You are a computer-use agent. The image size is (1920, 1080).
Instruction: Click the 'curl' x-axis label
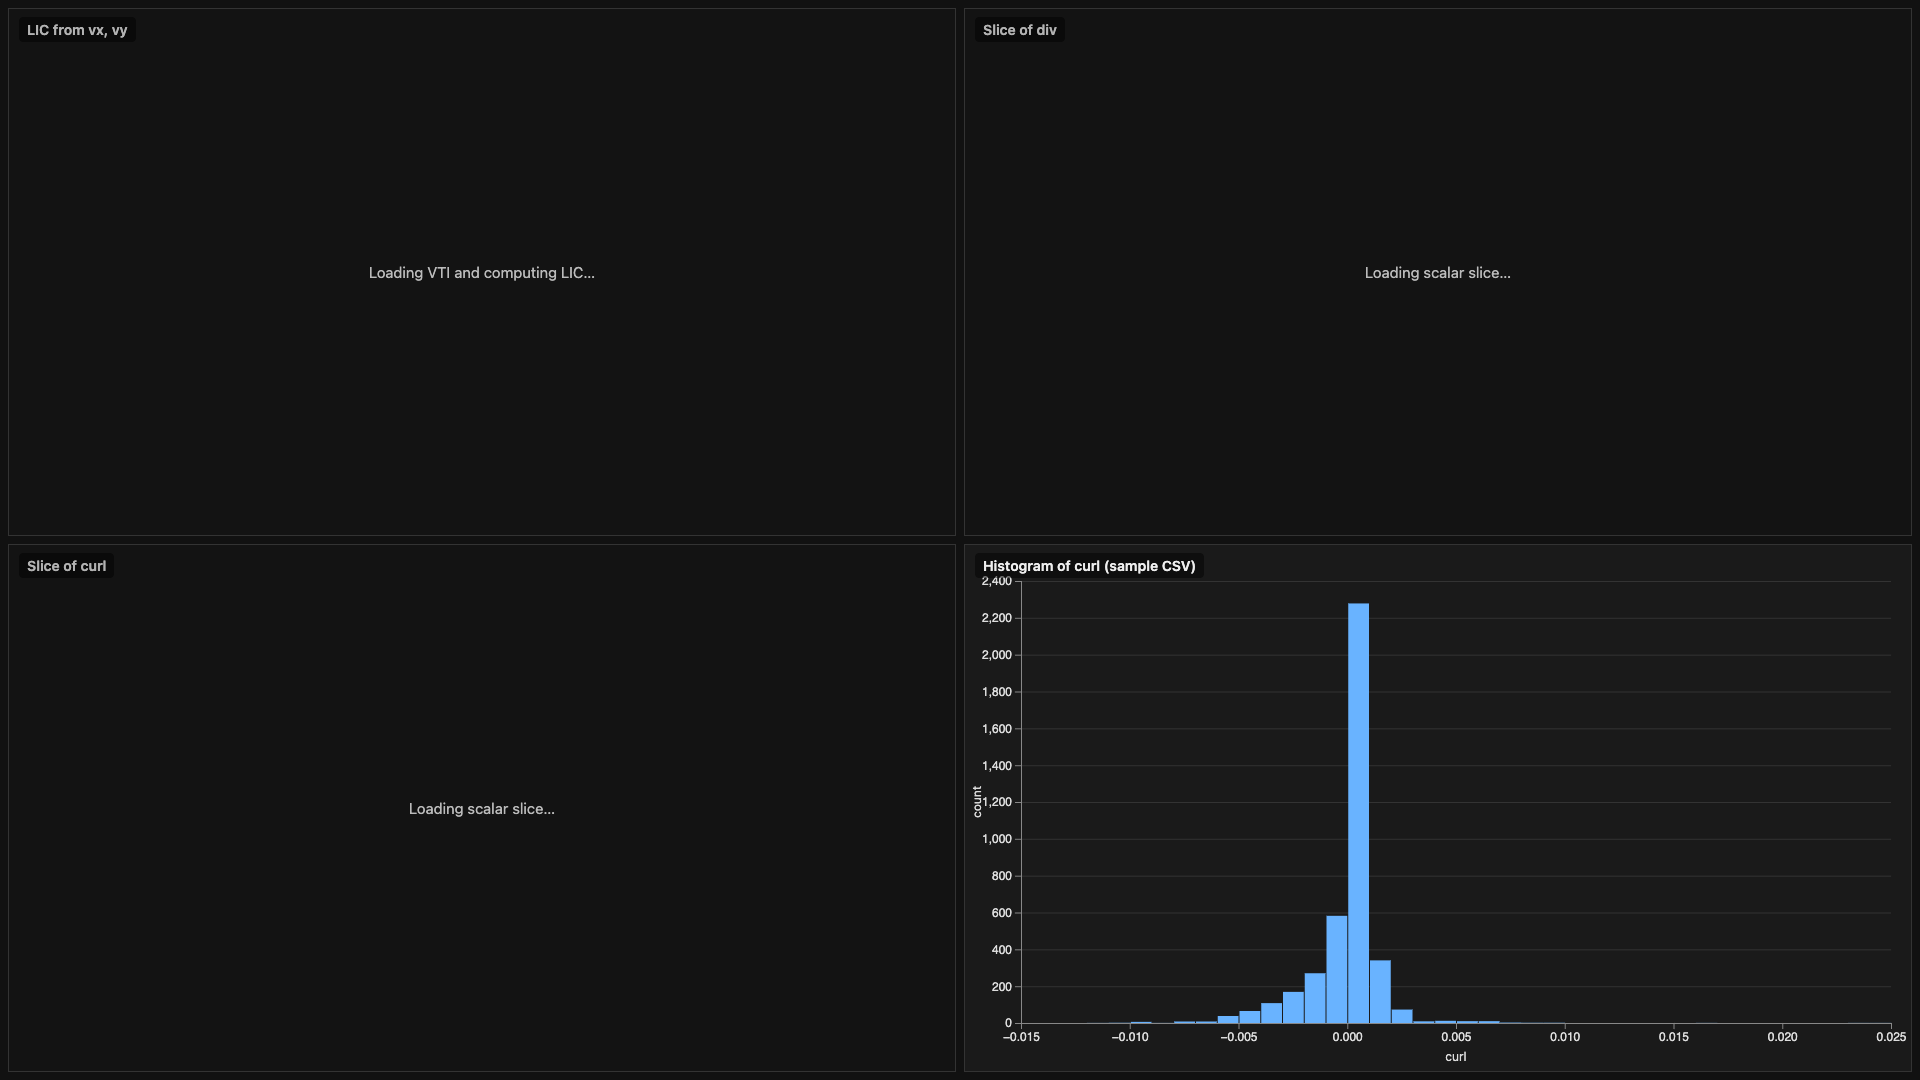click(x=1455, y=1057)
